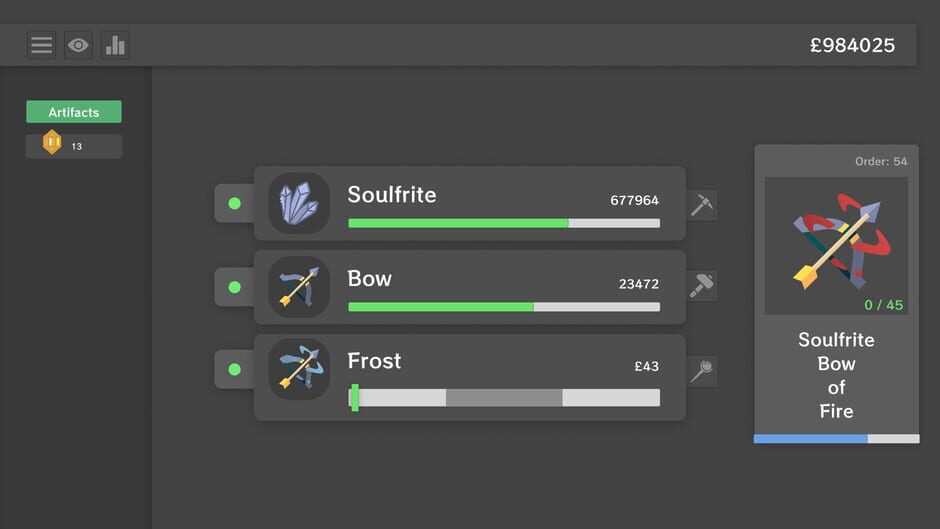
Task: Select the Bow crafting icon
Action: 299,287
